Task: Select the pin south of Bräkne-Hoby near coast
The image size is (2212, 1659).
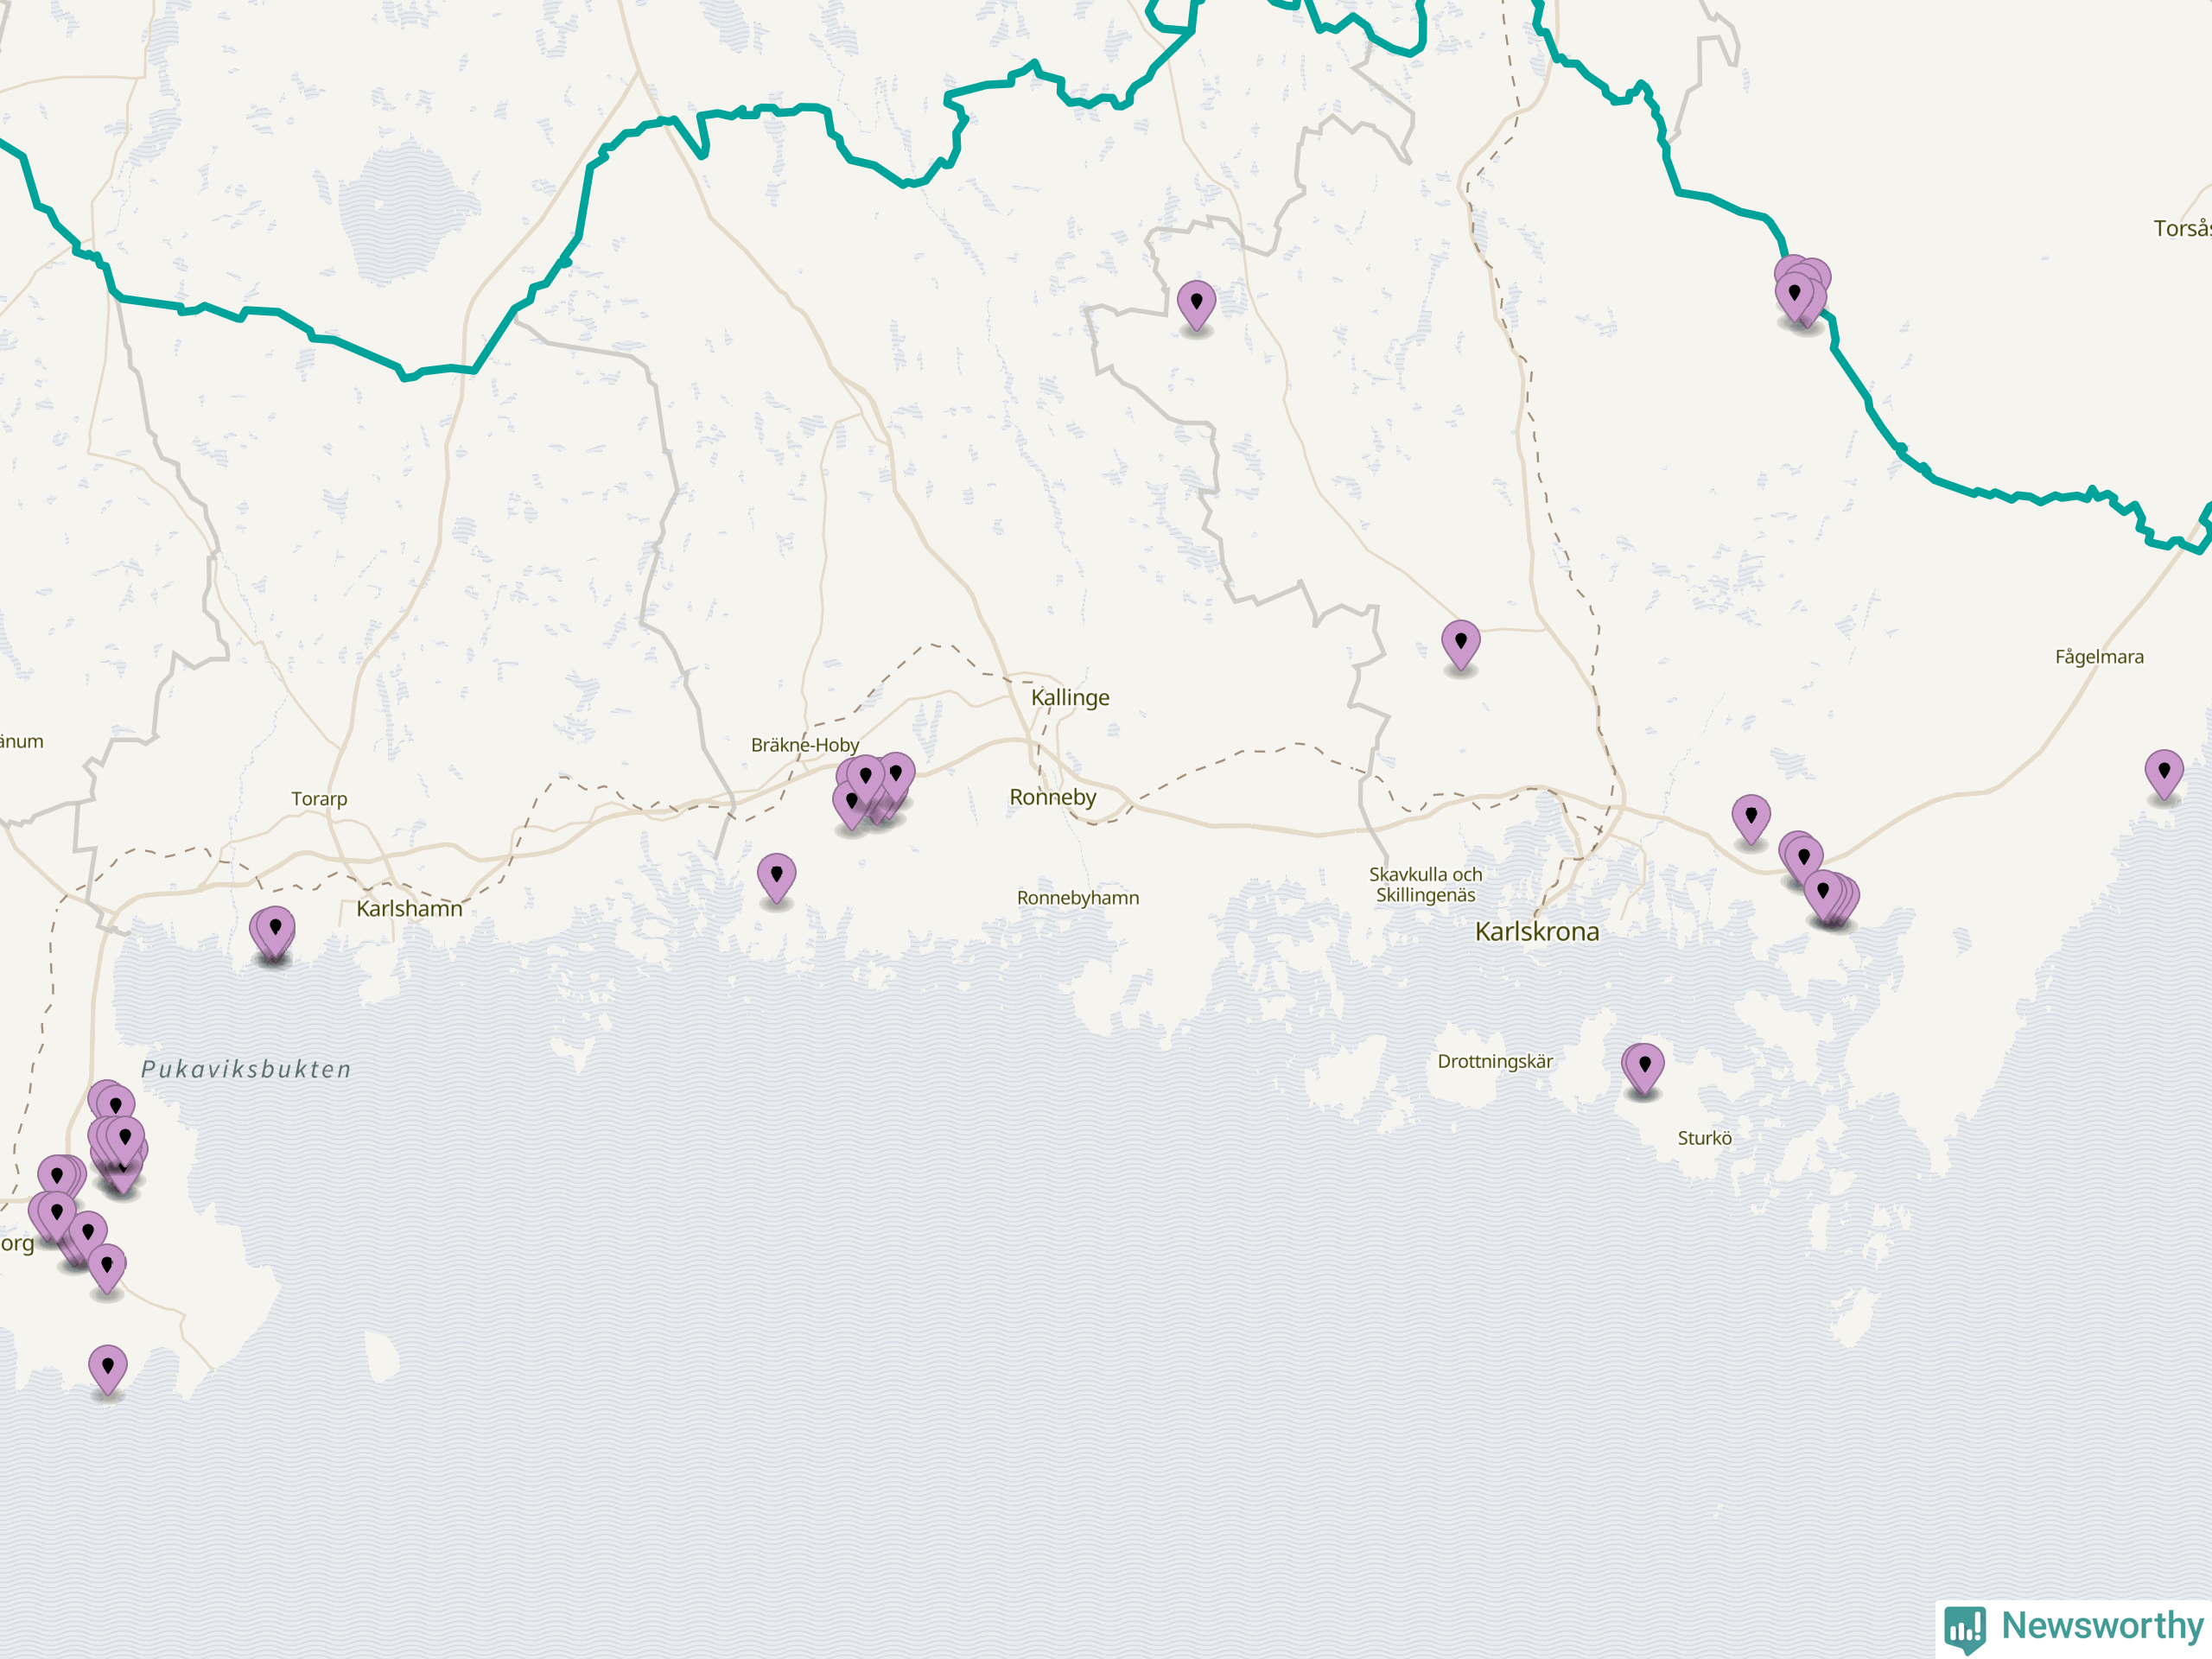Action: tap(776, 879)
